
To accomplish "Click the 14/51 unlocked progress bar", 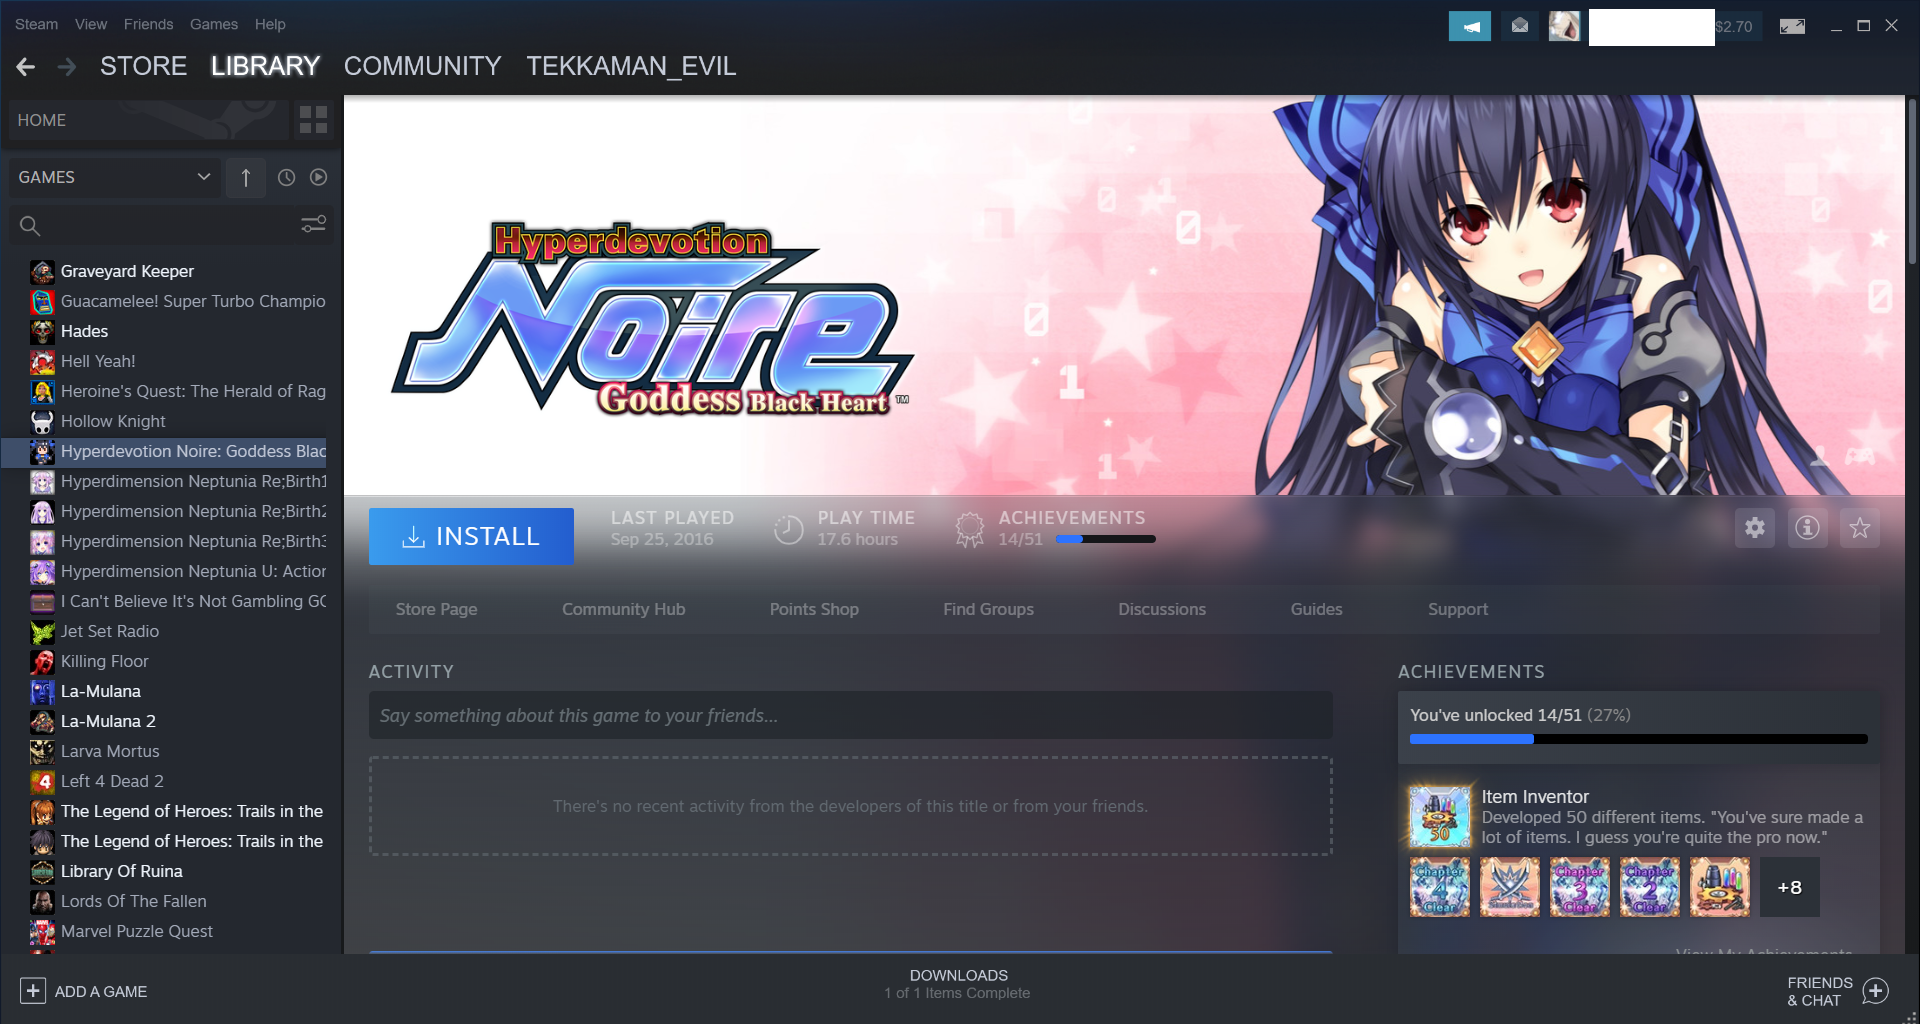I will 1638,739.
